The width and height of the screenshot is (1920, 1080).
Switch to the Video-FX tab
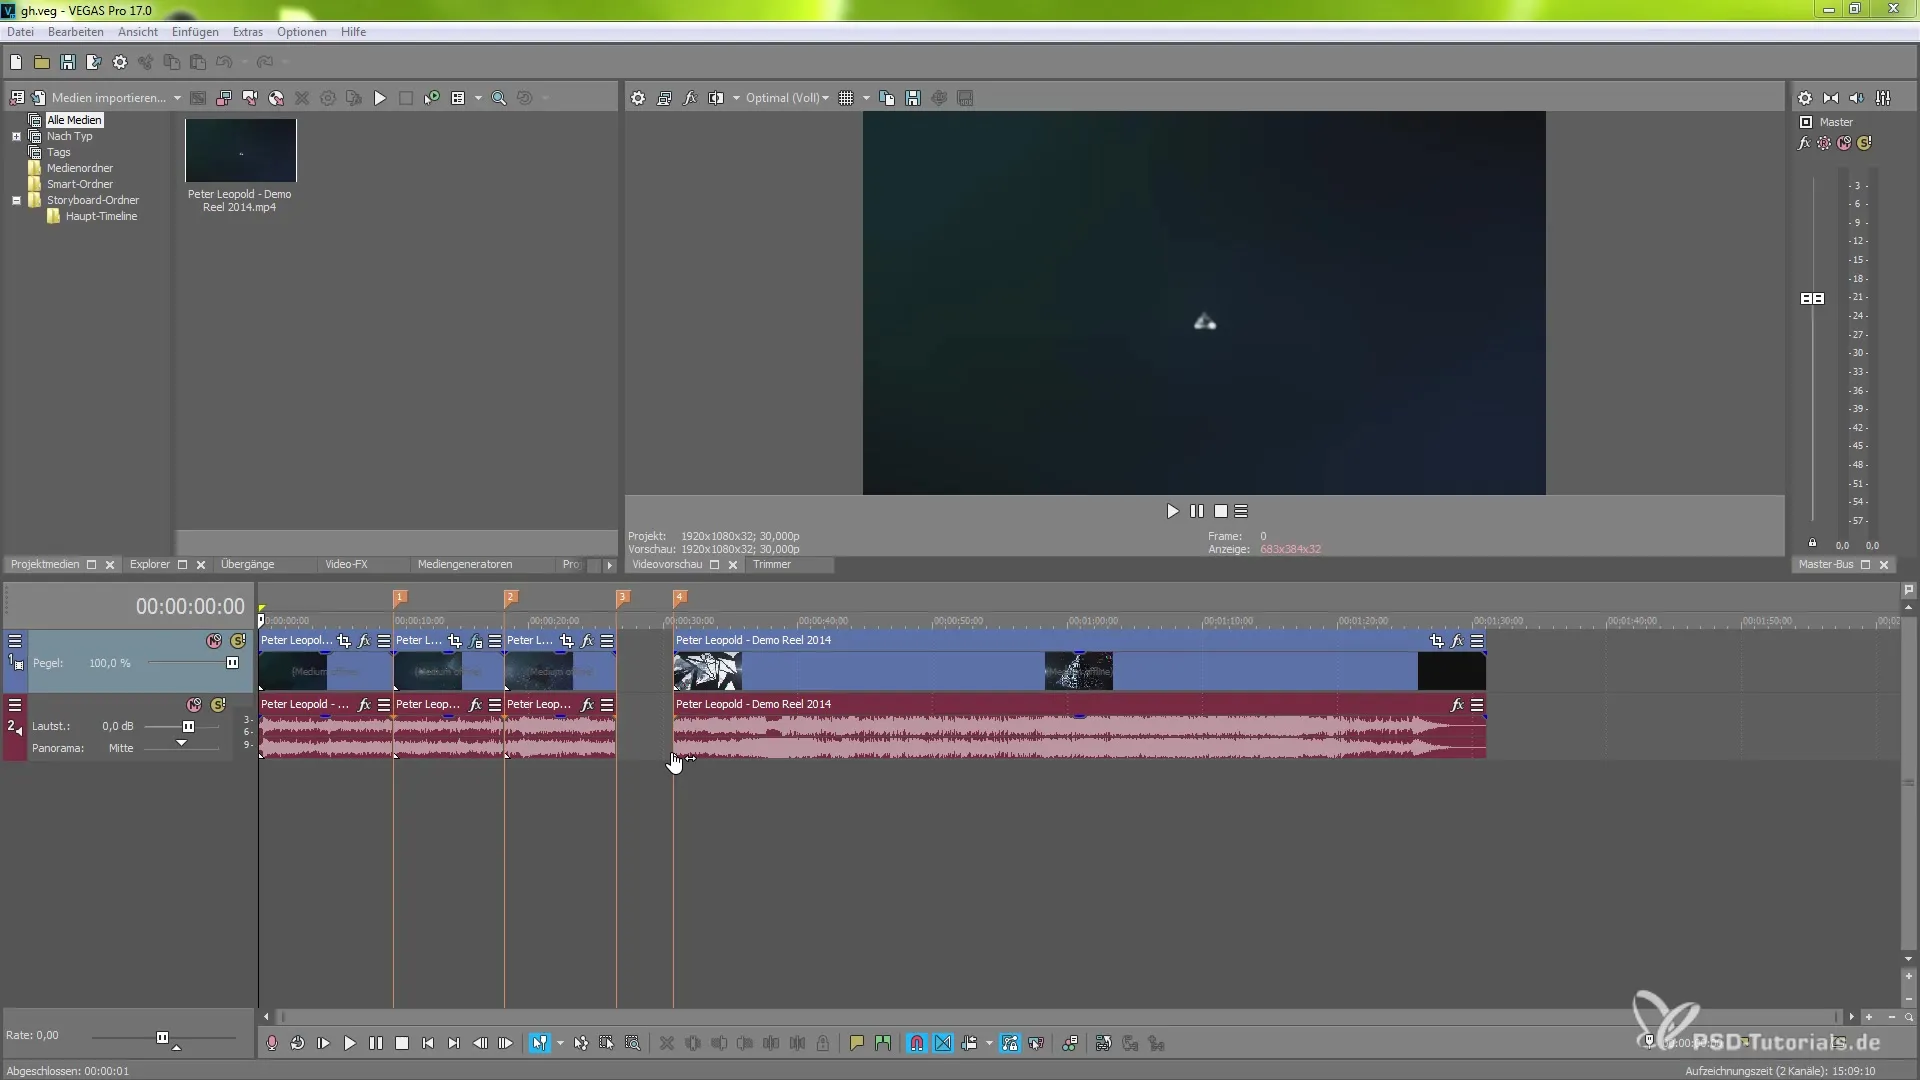coord(346,564)
